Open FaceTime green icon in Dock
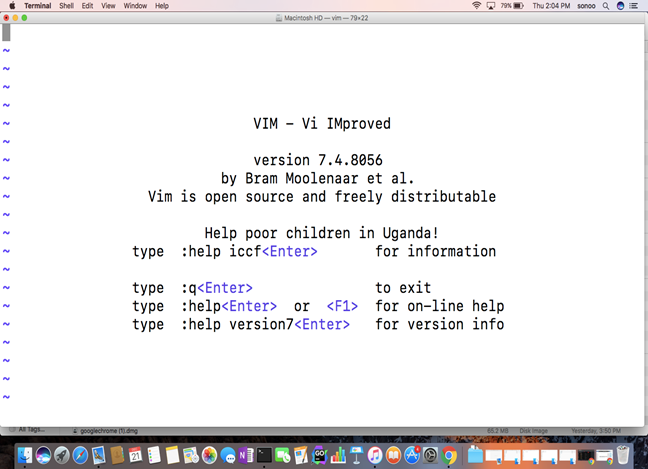The height and width of the screenshot is (469, 648). point(283,455)
